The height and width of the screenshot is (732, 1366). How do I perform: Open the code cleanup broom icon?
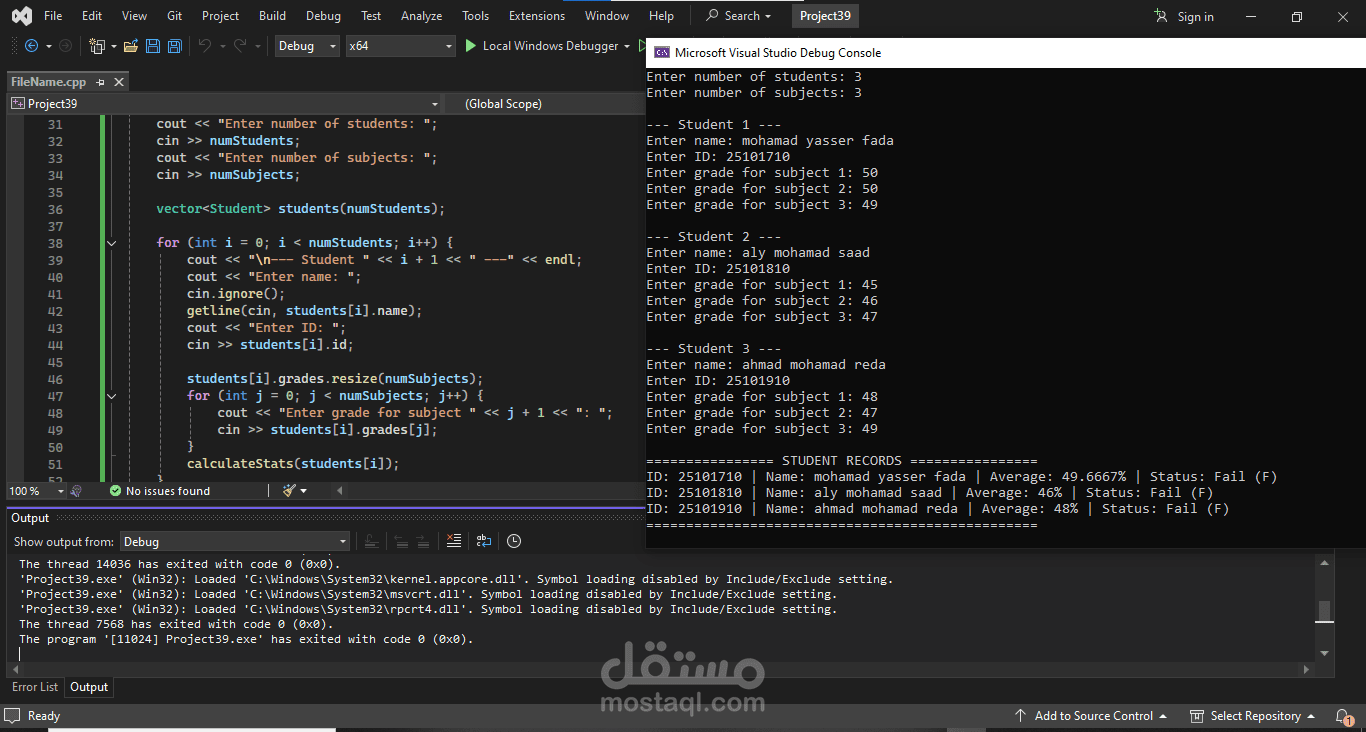point(289,491)
